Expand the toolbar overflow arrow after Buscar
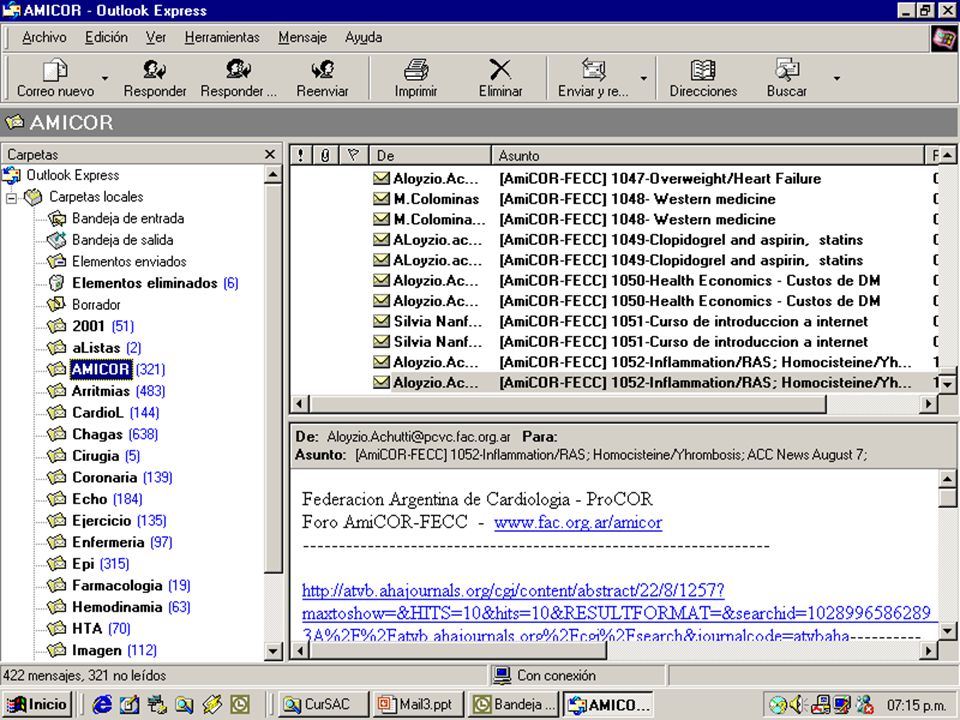The width and height of the screenshot is (960, 720). (837, 78)
